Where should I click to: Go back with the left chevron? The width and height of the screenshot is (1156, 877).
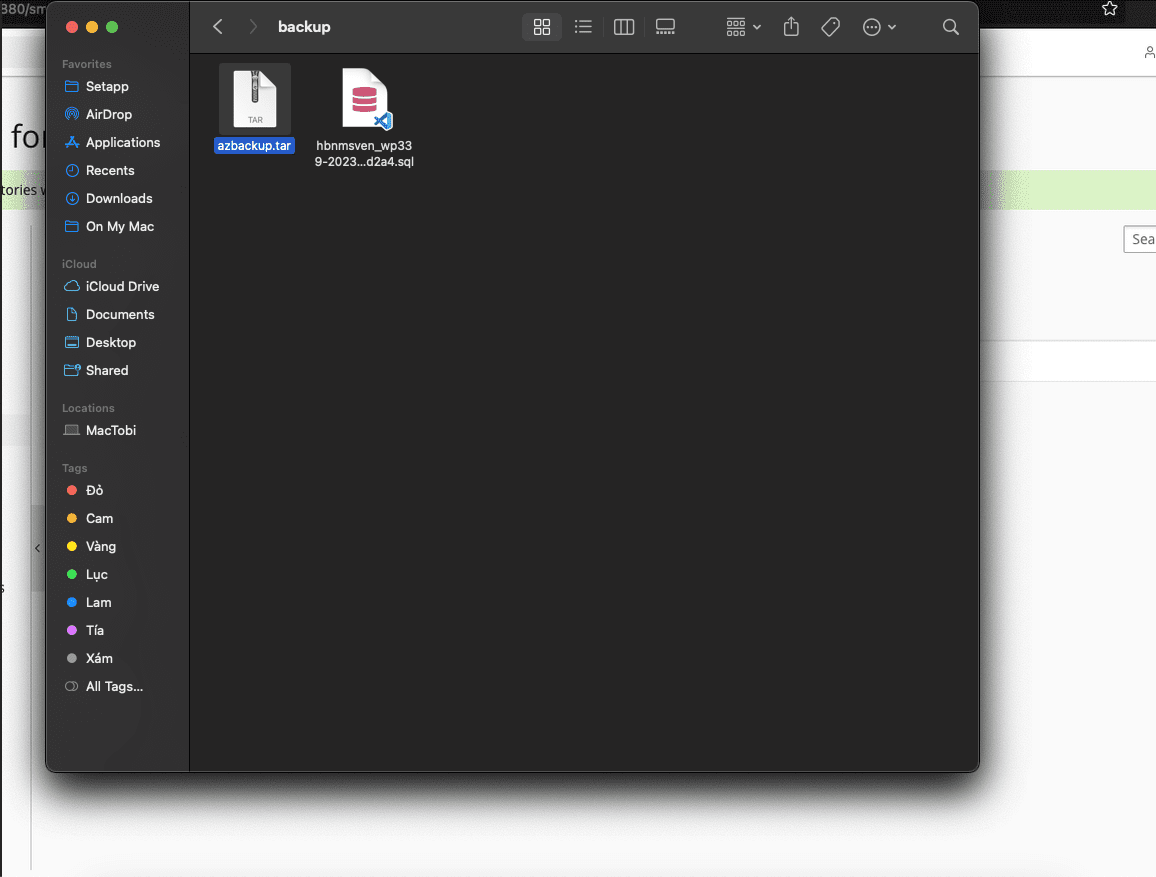[x=218, y=28]
